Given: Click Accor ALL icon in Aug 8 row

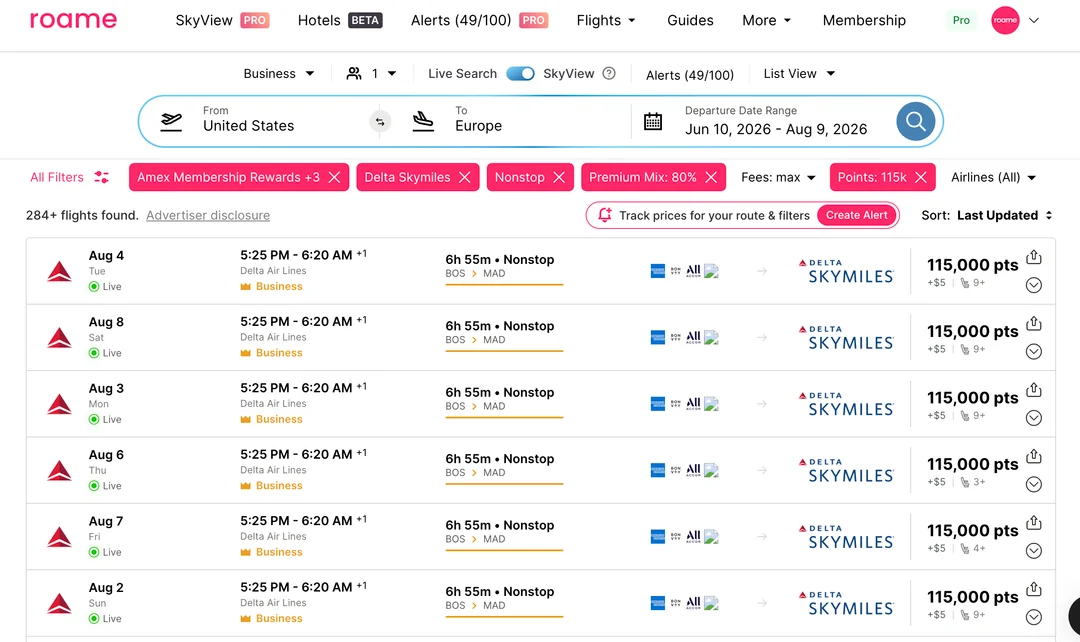Looking at the screenshot, I should click(693, 338).
